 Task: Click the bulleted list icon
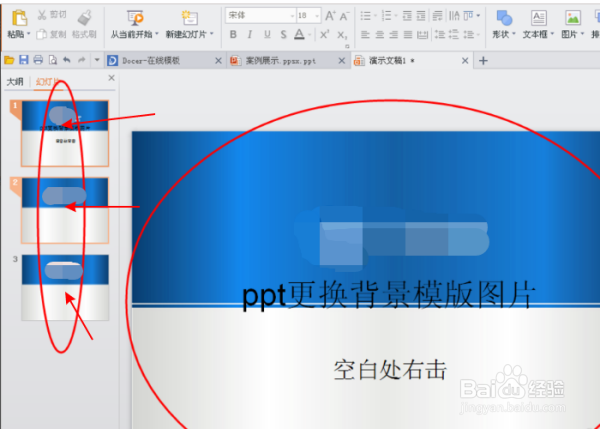click(x=366, y=16)
